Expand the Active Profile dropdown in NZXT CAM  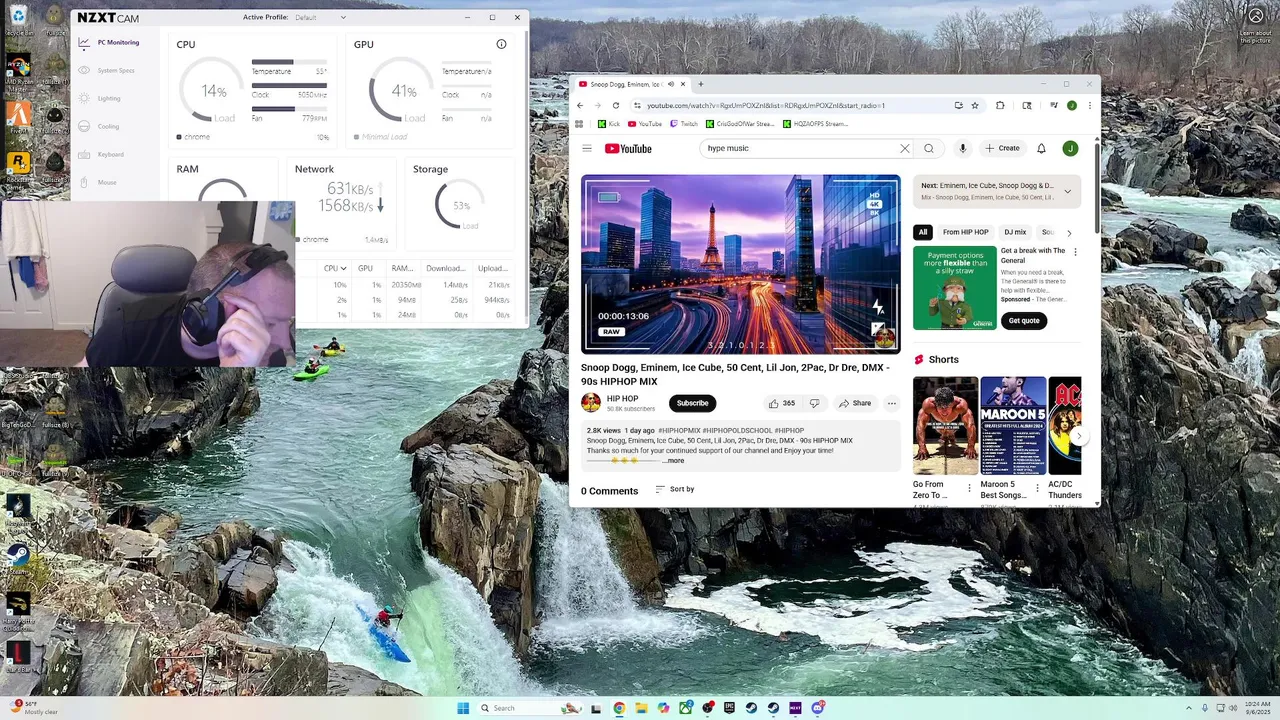coord(320,17)
